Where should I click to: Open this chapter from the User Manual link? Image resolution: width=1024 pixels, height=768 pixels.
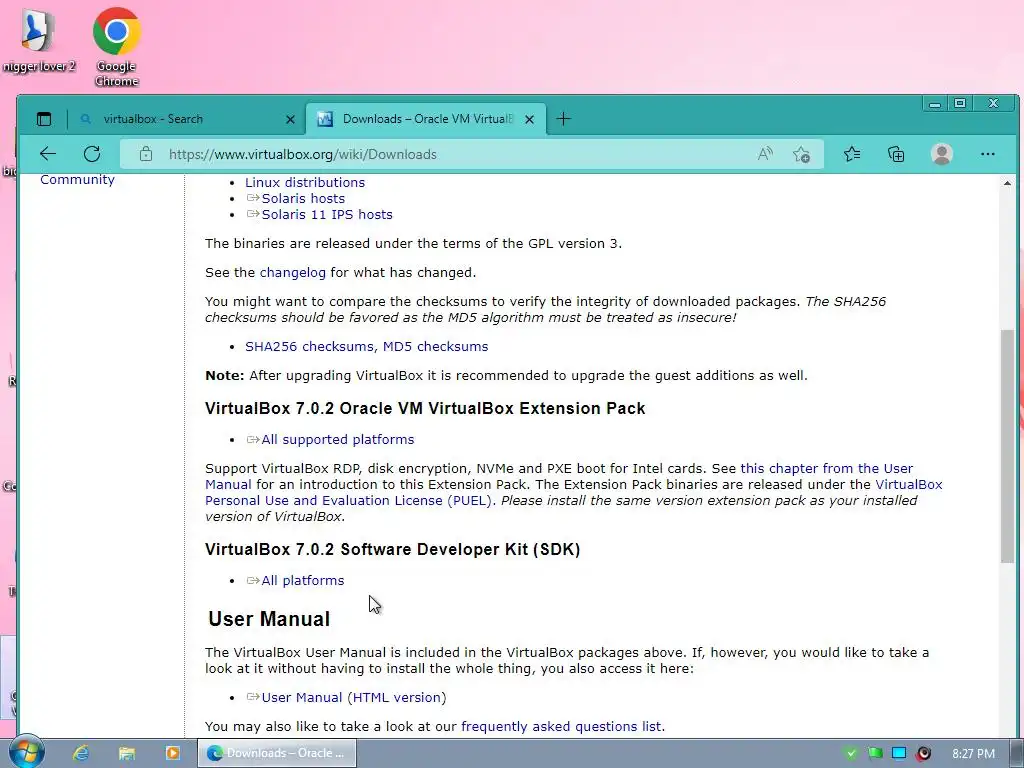tap(826, 468)
